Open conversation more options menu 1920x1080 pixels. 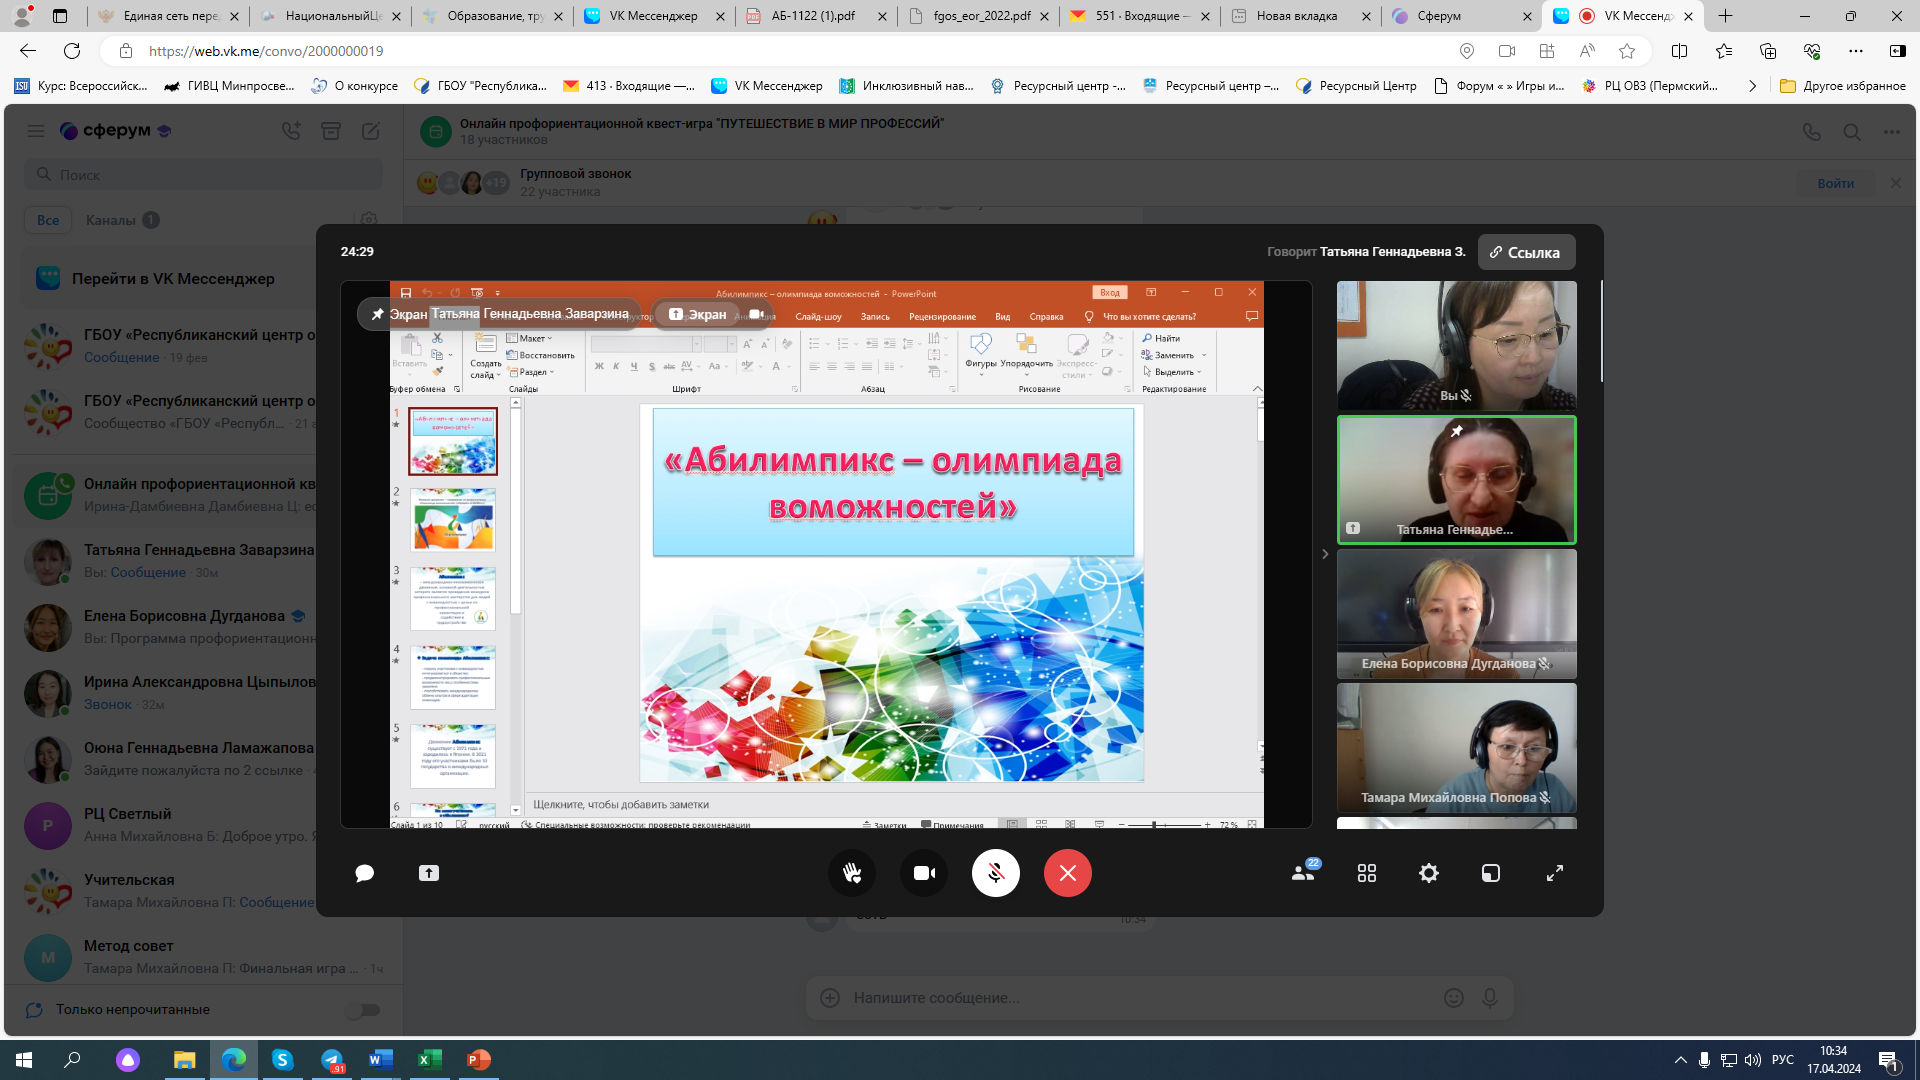pyautogui.click(x=1892, y=132)
